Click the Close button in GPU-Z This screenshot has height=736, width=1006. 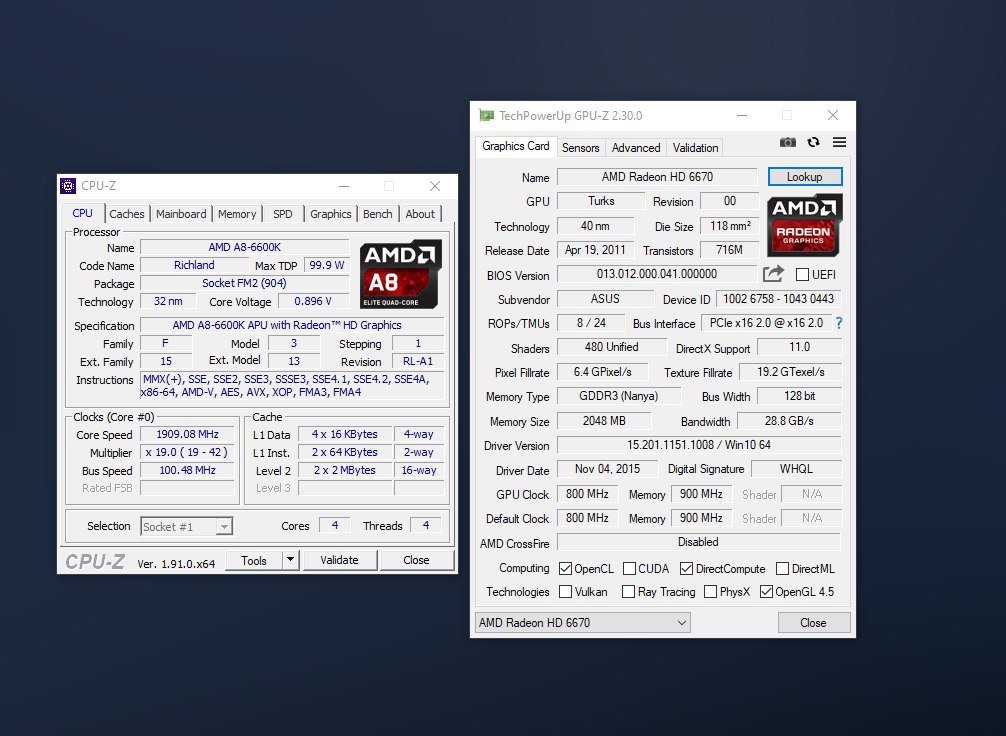(x=814, y=622)
